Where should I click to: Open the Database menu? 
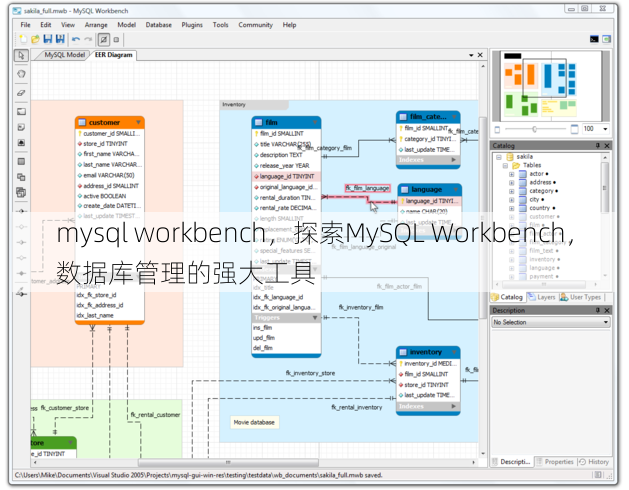[x=158, y=25]
